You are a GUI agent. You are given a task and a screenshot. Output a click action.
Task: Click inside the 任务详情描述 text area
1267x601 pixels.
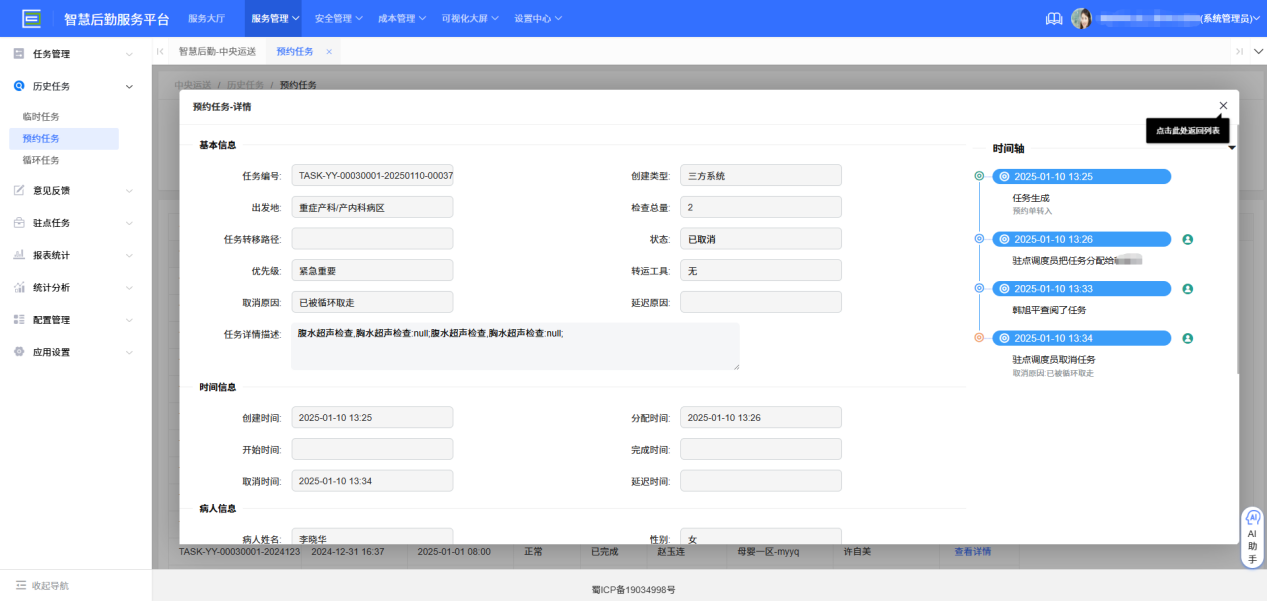(x=513, y=346)
